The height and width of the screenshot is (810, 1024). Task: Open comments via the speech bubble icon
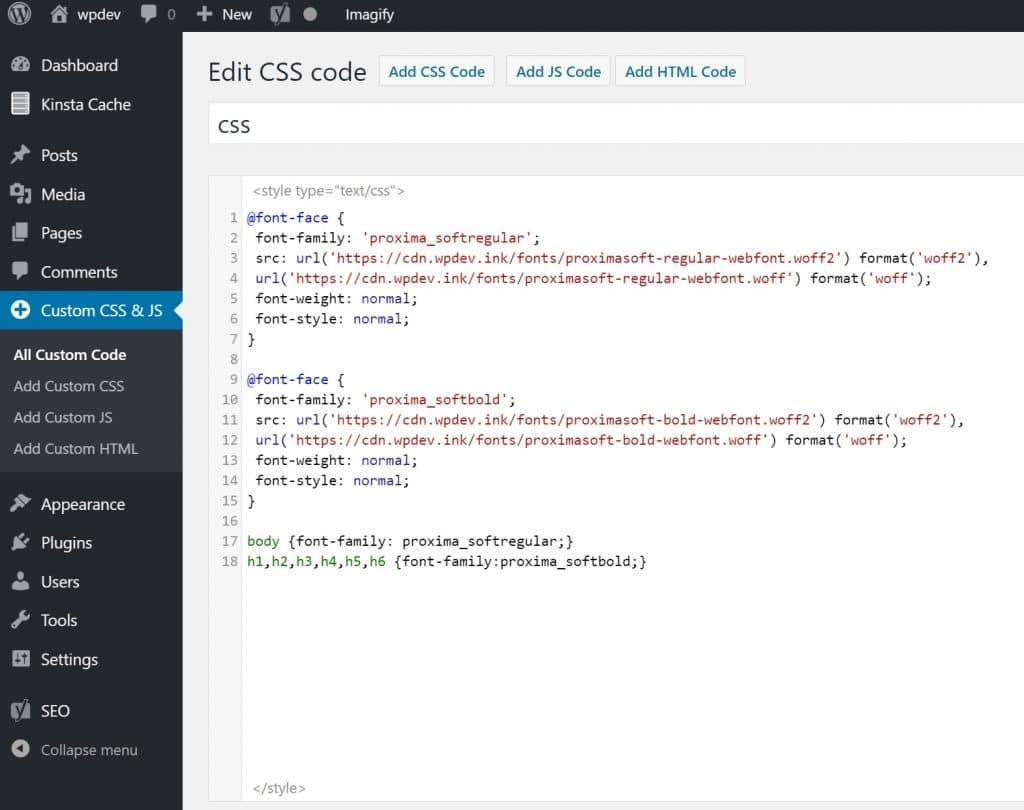click(148, 14)
